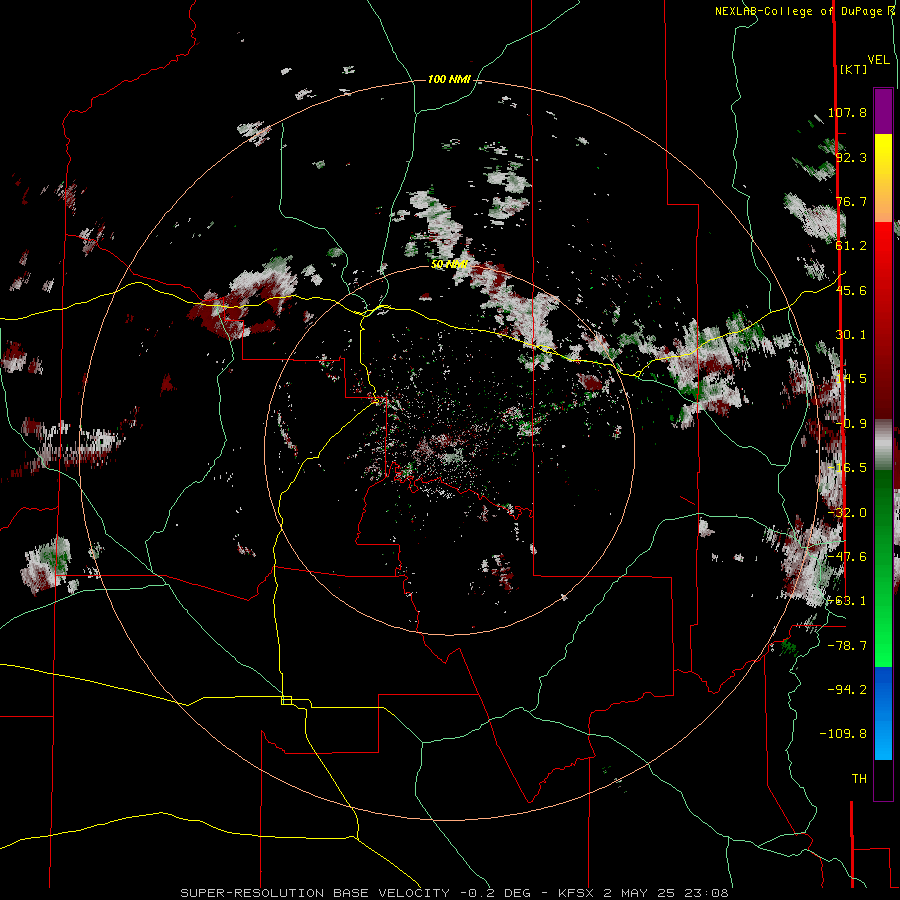Click the VEL legend heading
This screenshot has height=900, width=900.
(878, 60)
